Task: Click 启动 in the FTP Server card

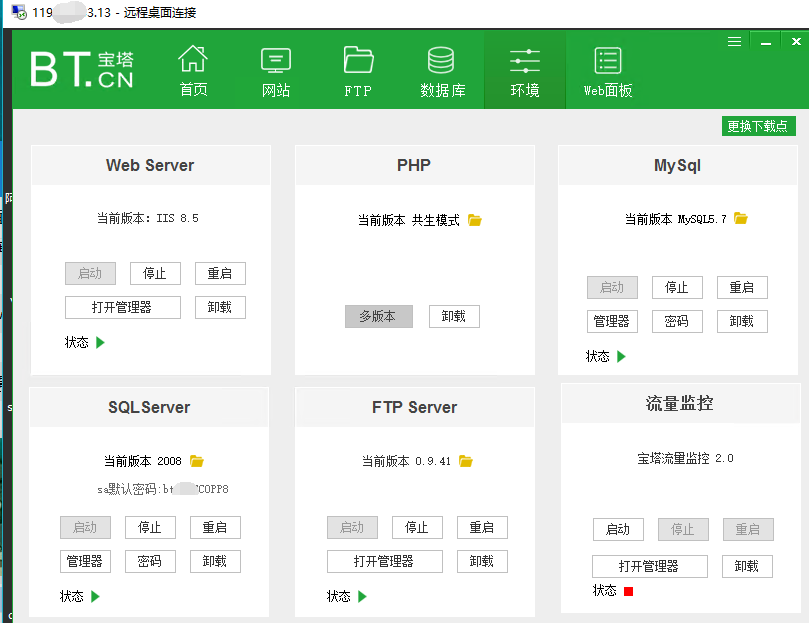Action: pyautogui.click(x=352, y=528)
